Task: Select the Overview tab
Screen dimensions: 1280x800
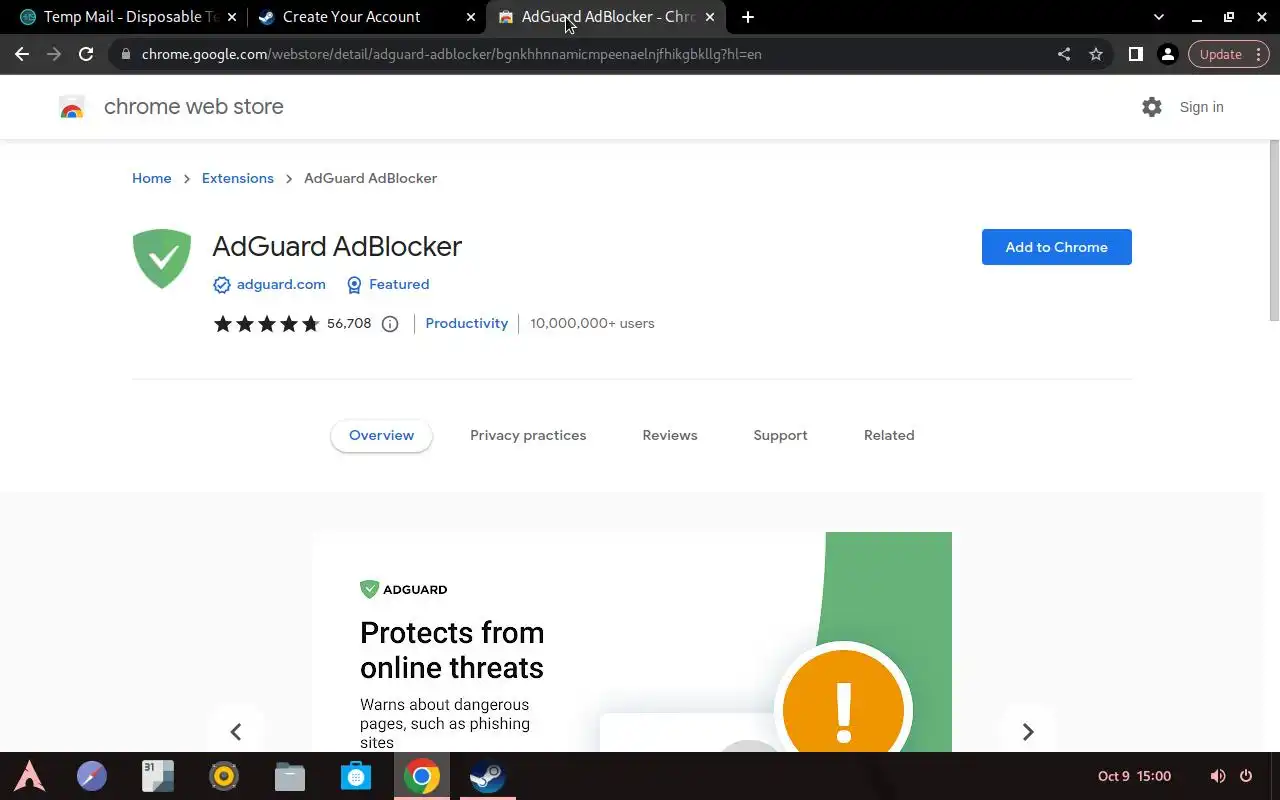Action: 381,435
